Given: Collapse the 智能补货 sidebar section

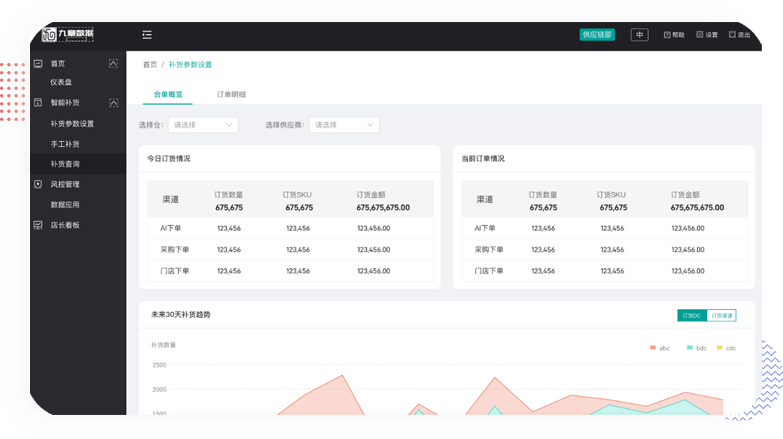Looking at the screenshot, I should (x=113, y=102).
